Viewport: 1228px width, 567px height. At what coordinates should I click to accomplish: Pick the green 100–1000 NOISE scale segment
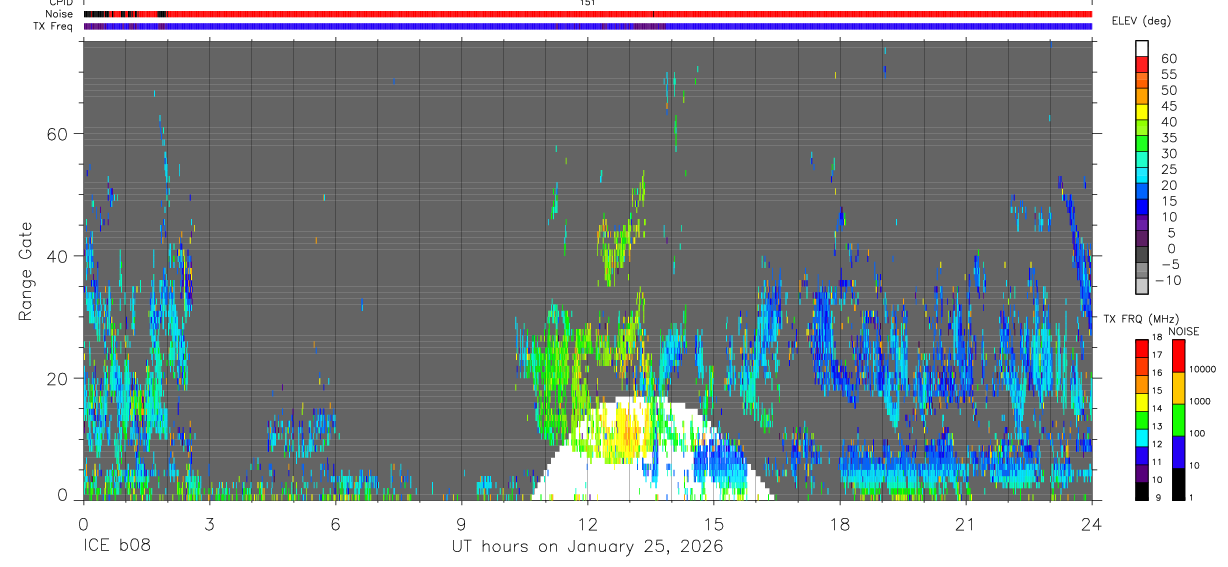click(x=1178, y=420)
